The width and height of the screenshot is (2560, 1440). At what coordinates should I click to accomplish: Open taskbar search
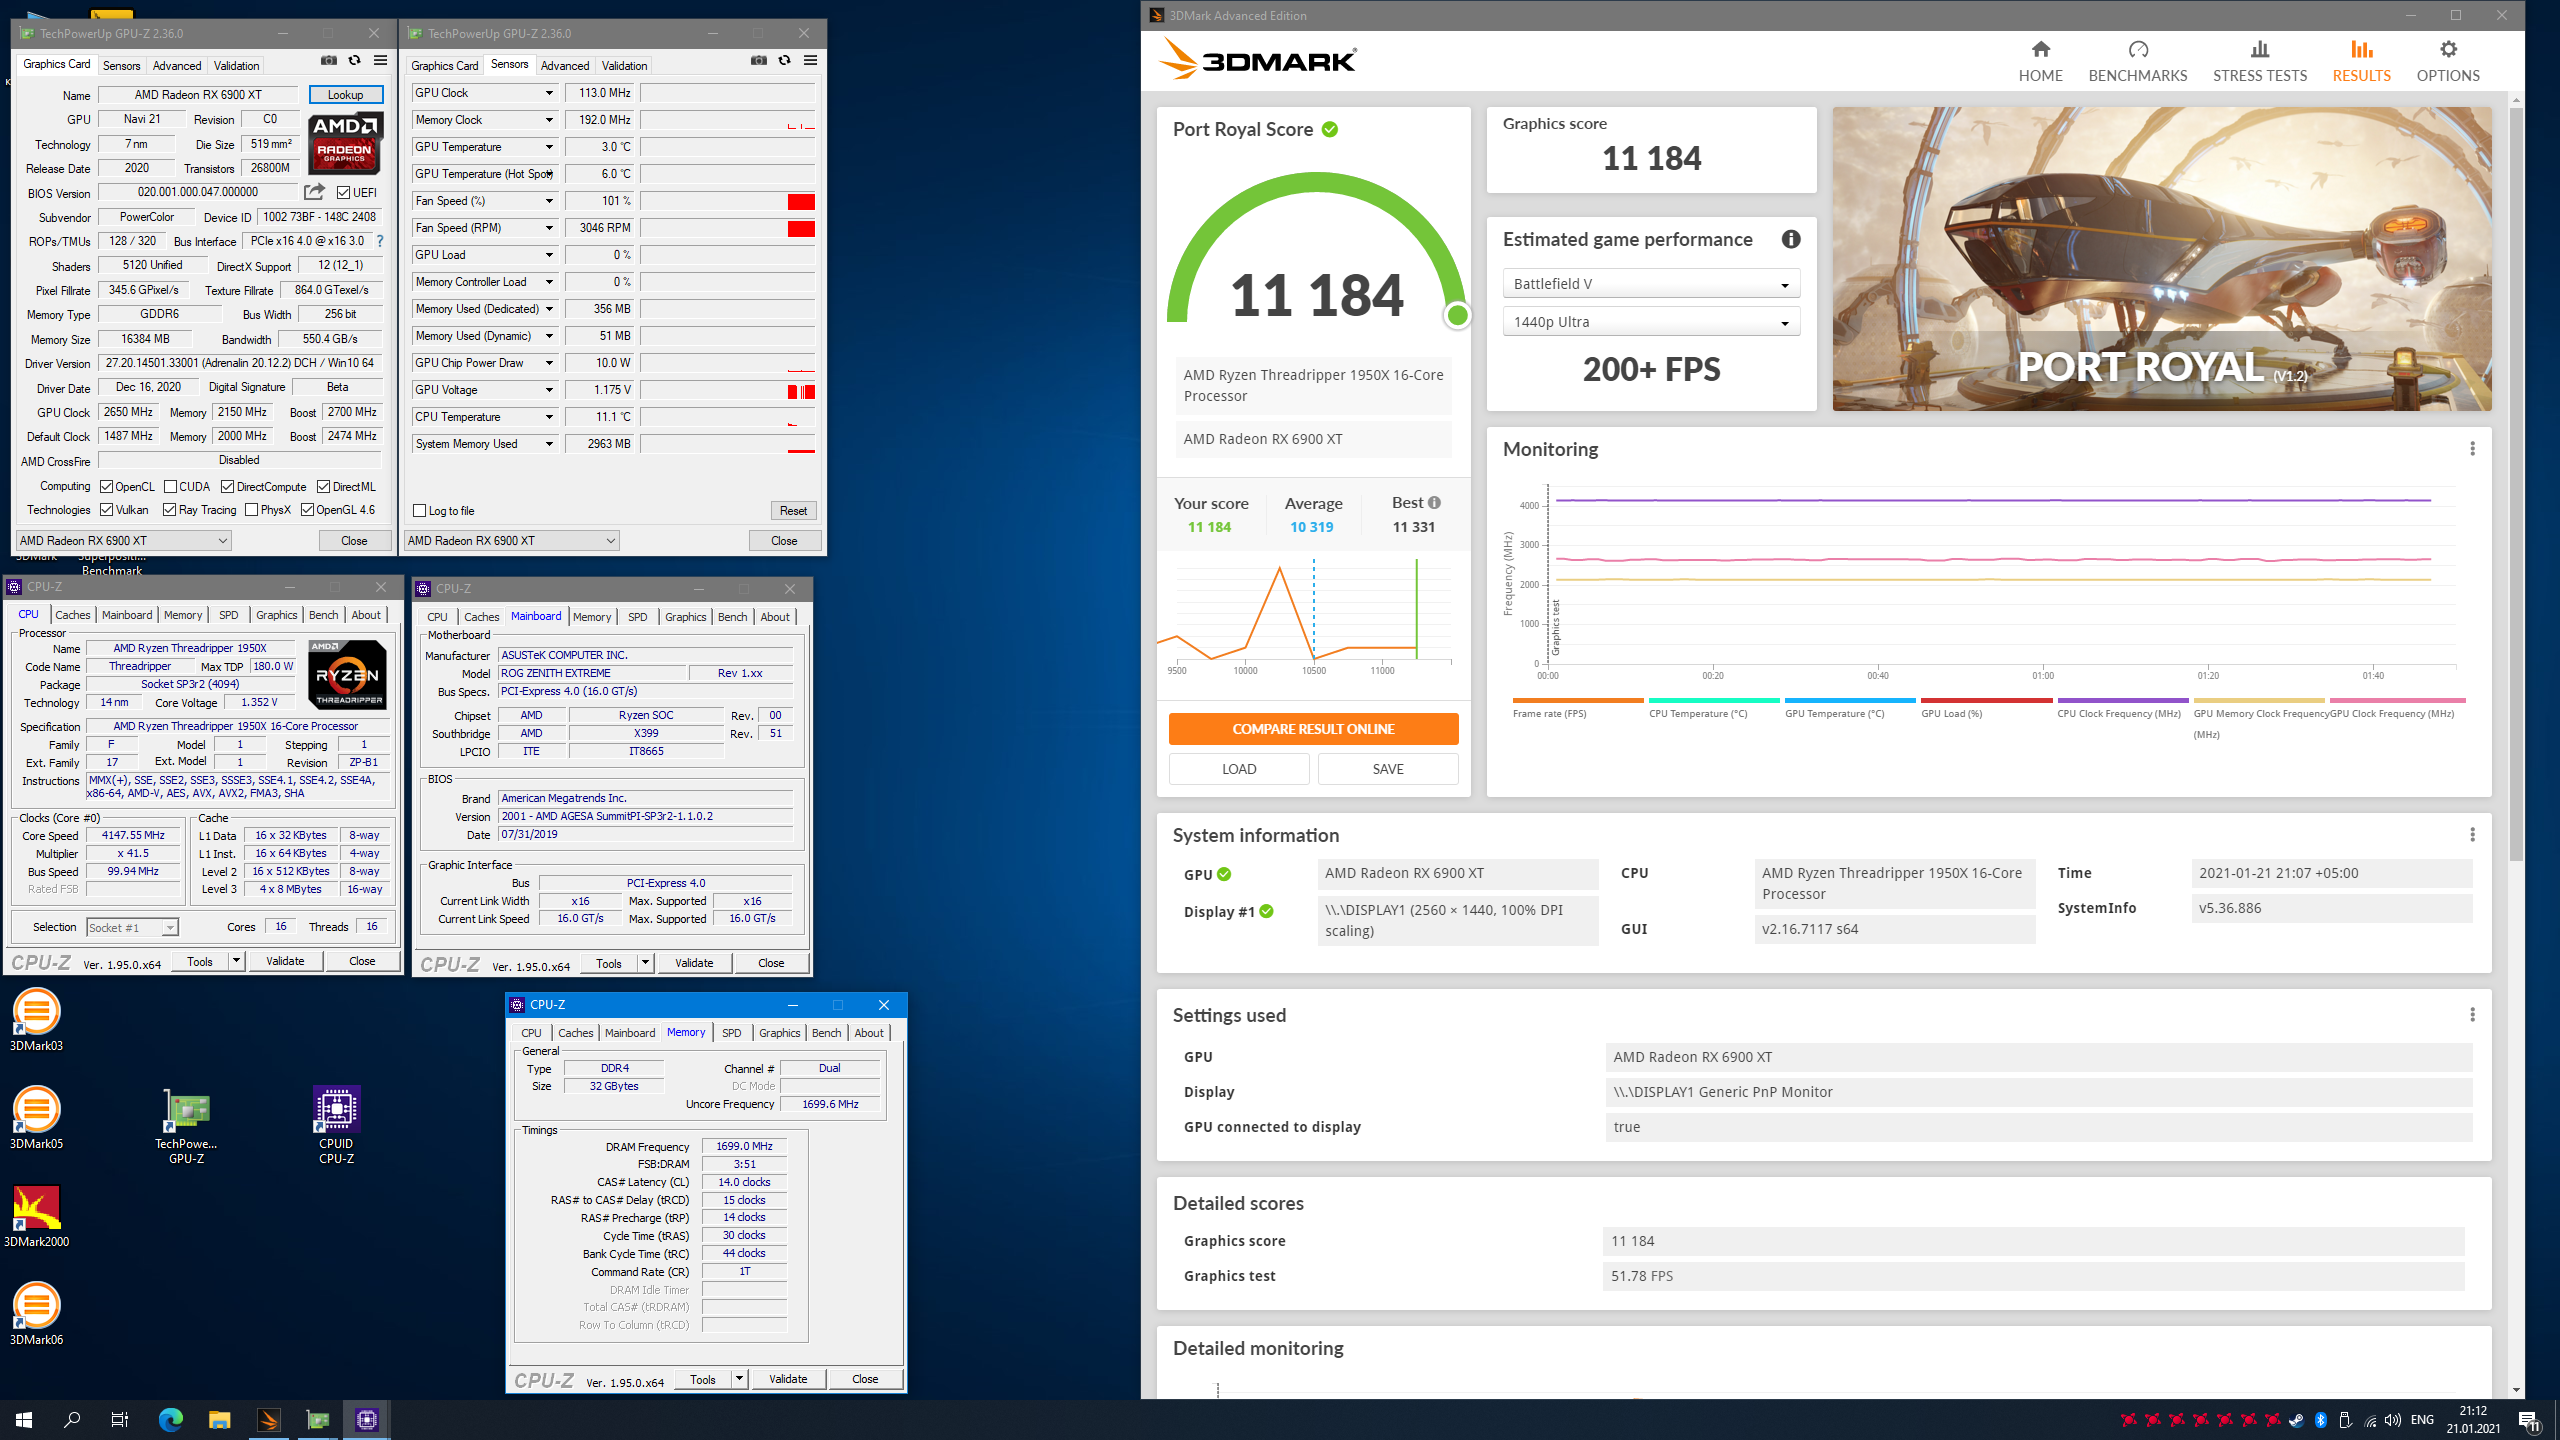72,1419
